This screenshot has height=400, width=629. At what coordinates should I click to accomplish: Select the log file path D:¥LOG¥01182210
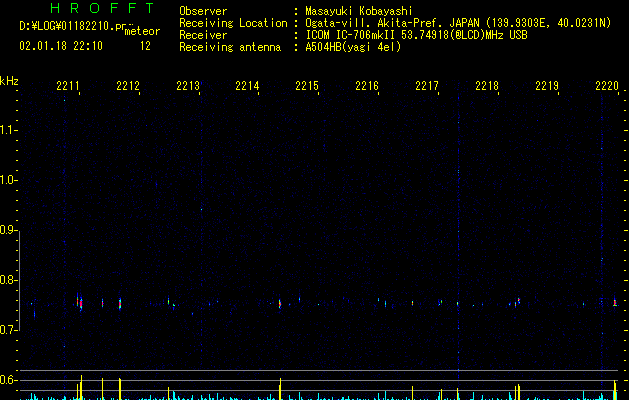(x=67, y=26)
